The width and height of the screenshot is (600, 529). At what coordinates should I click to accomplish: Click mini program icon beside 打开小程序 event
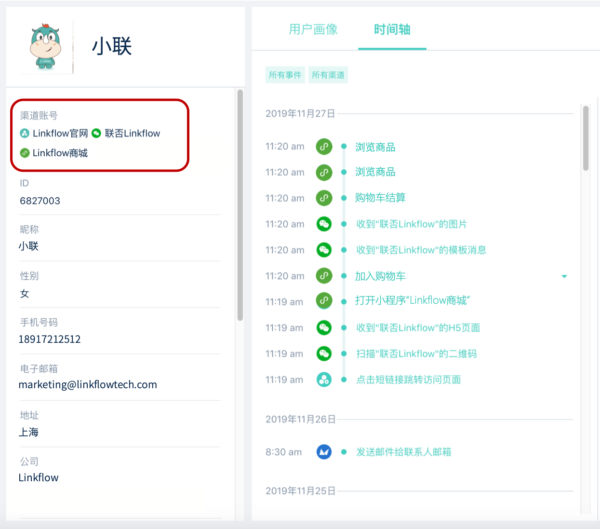point(324,301)
